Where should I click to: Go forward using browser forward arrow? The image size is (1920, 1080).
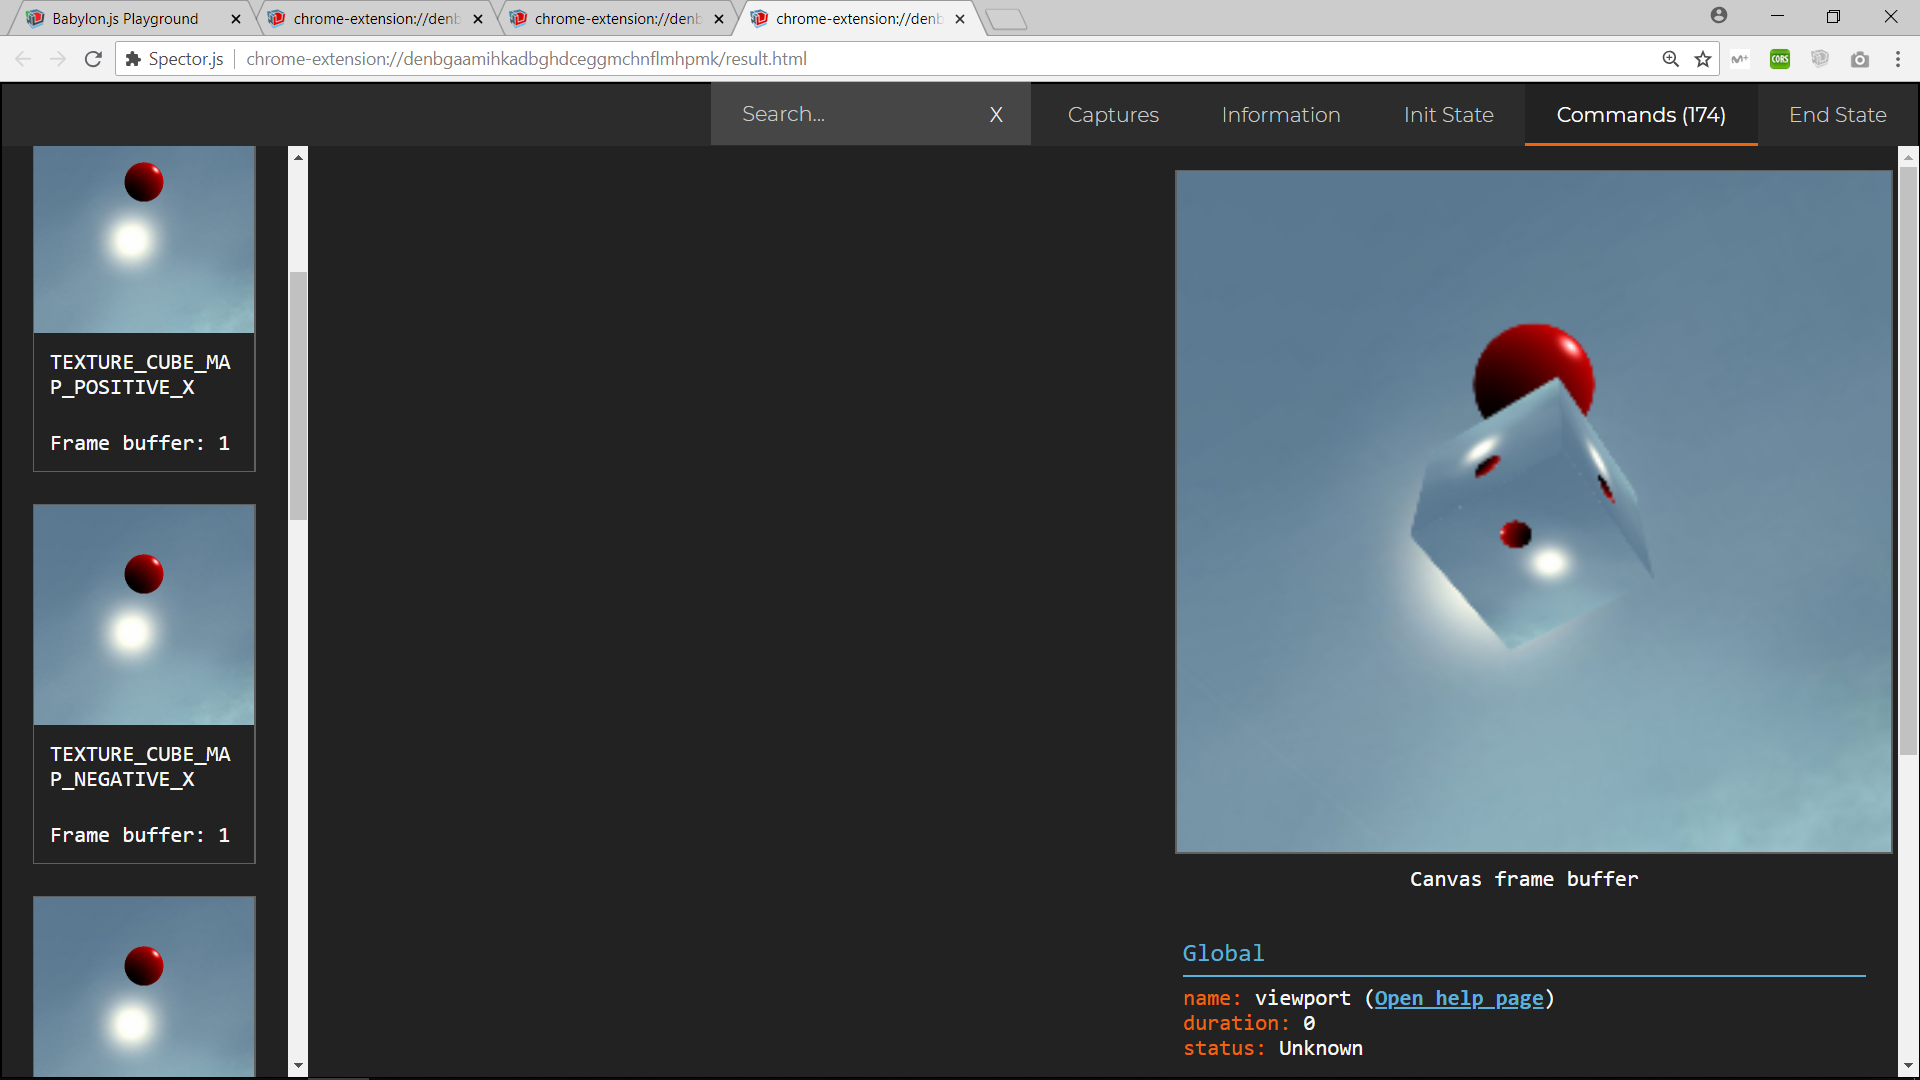(58, 59)
